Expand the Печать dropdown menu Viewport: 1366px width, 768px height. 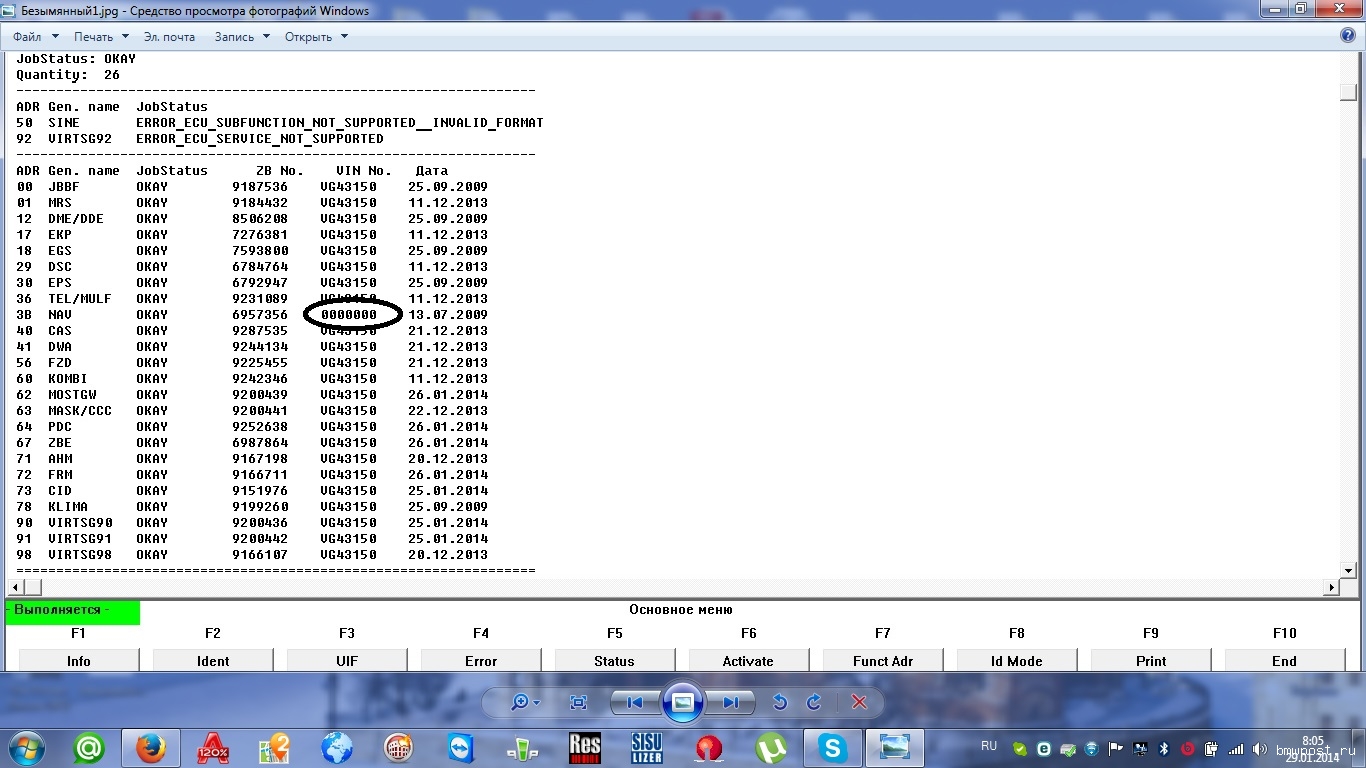(x=100, y=37)
